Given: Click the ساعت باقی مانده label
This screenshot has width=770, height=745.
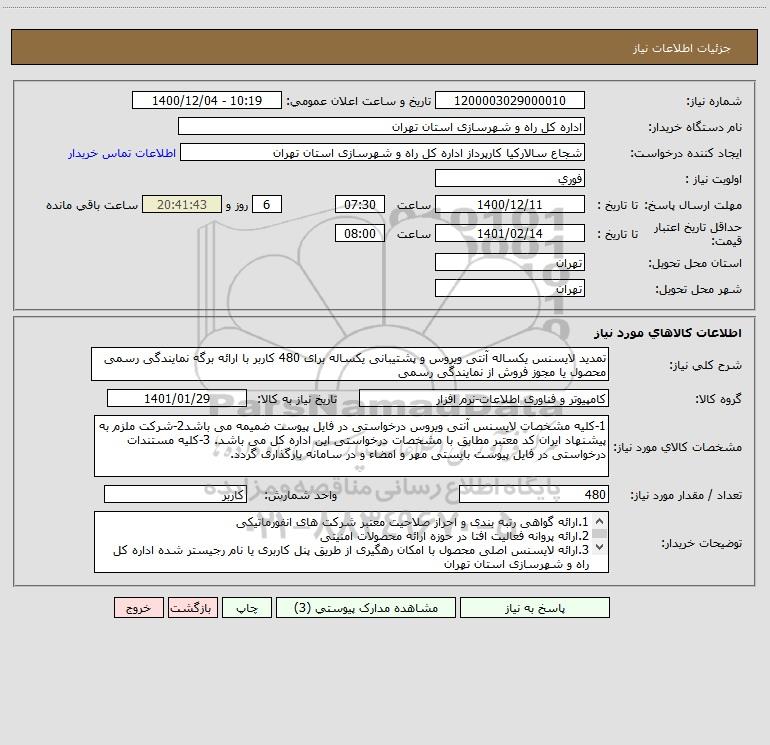Looking at the screenshot, I should point(92,205).
